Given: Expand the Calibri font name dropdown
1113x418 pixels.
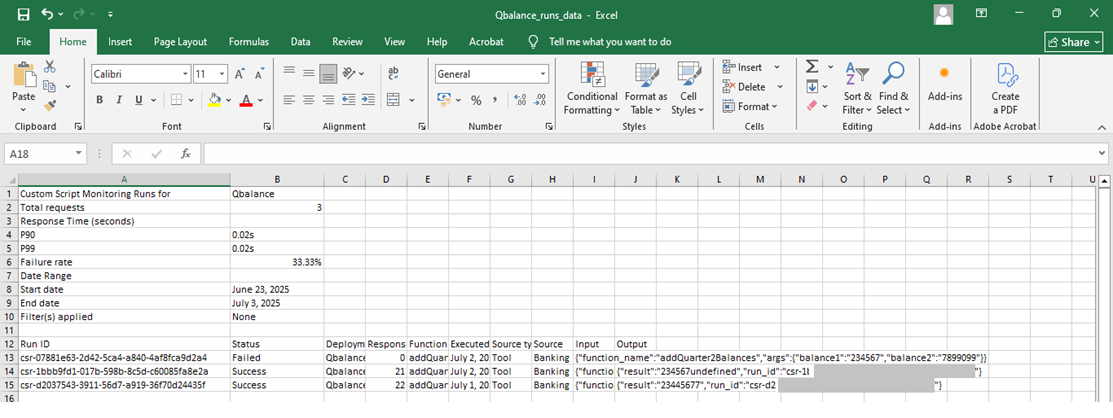Looking at the screenshot, I should pyautogui.click(x=185, y=74).
